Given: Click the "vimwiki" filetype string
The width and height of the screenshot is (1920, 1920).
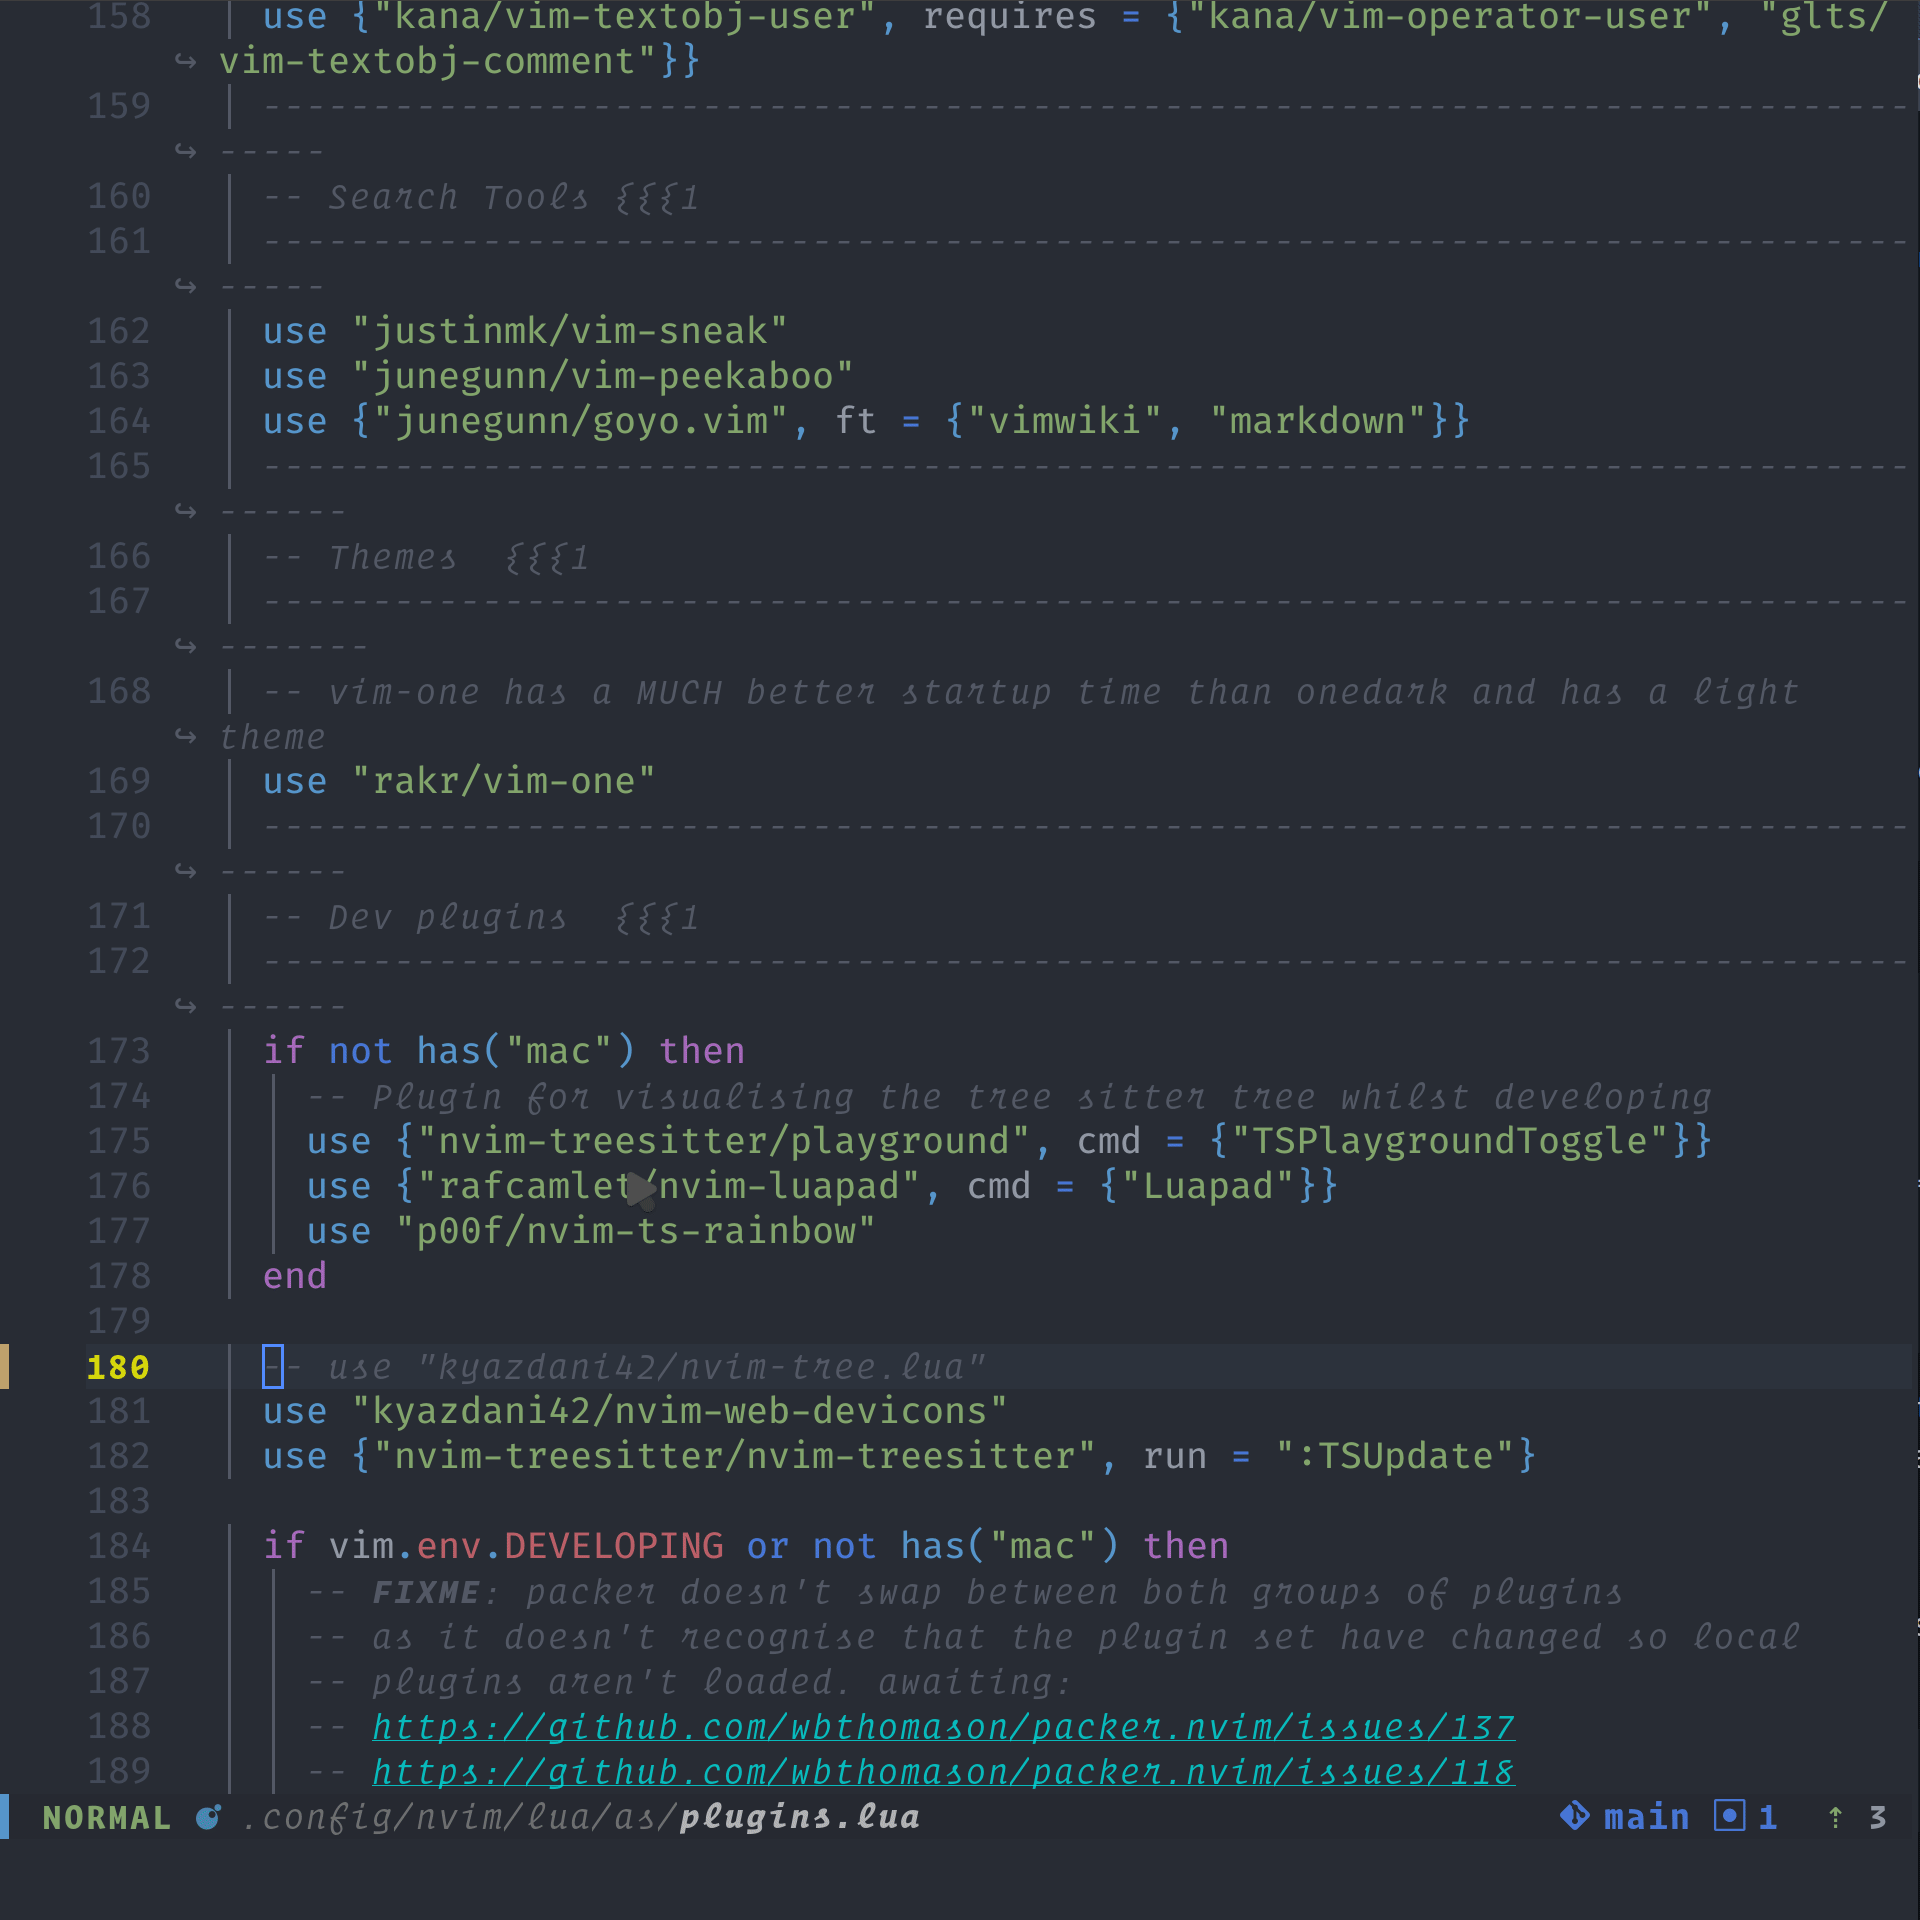Looking at the screenshot, I should click(1065, 421).
